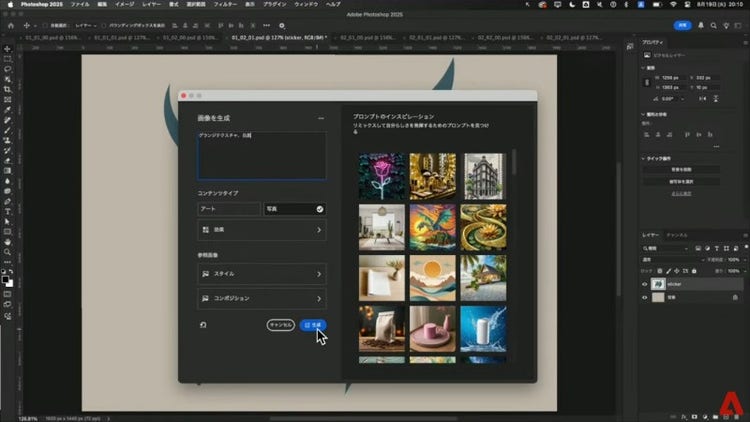The width and height of the screenshot is (750, 422).
Task: Toggle visibility of sticker layer
Action: pos(644,284)
